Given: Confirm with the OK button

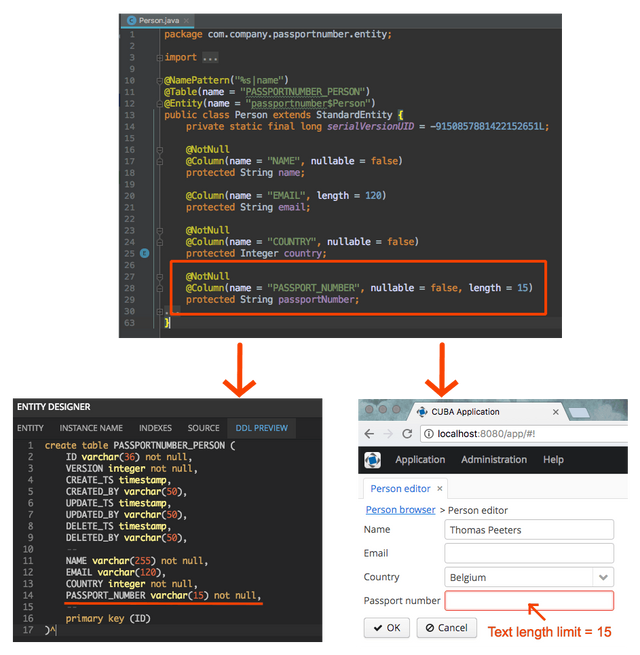Looking at the screenshot, I should (x=387, y=628).
